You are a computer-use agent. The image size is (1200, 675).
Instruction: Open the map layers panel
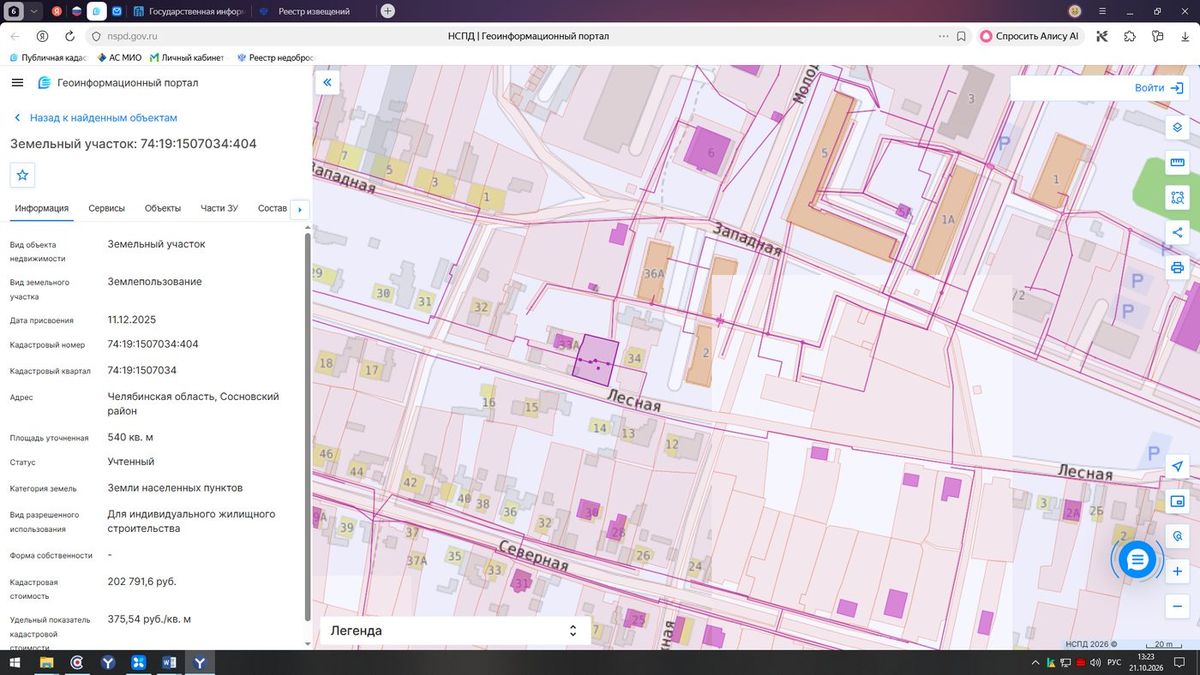[x=1177, y=128]
